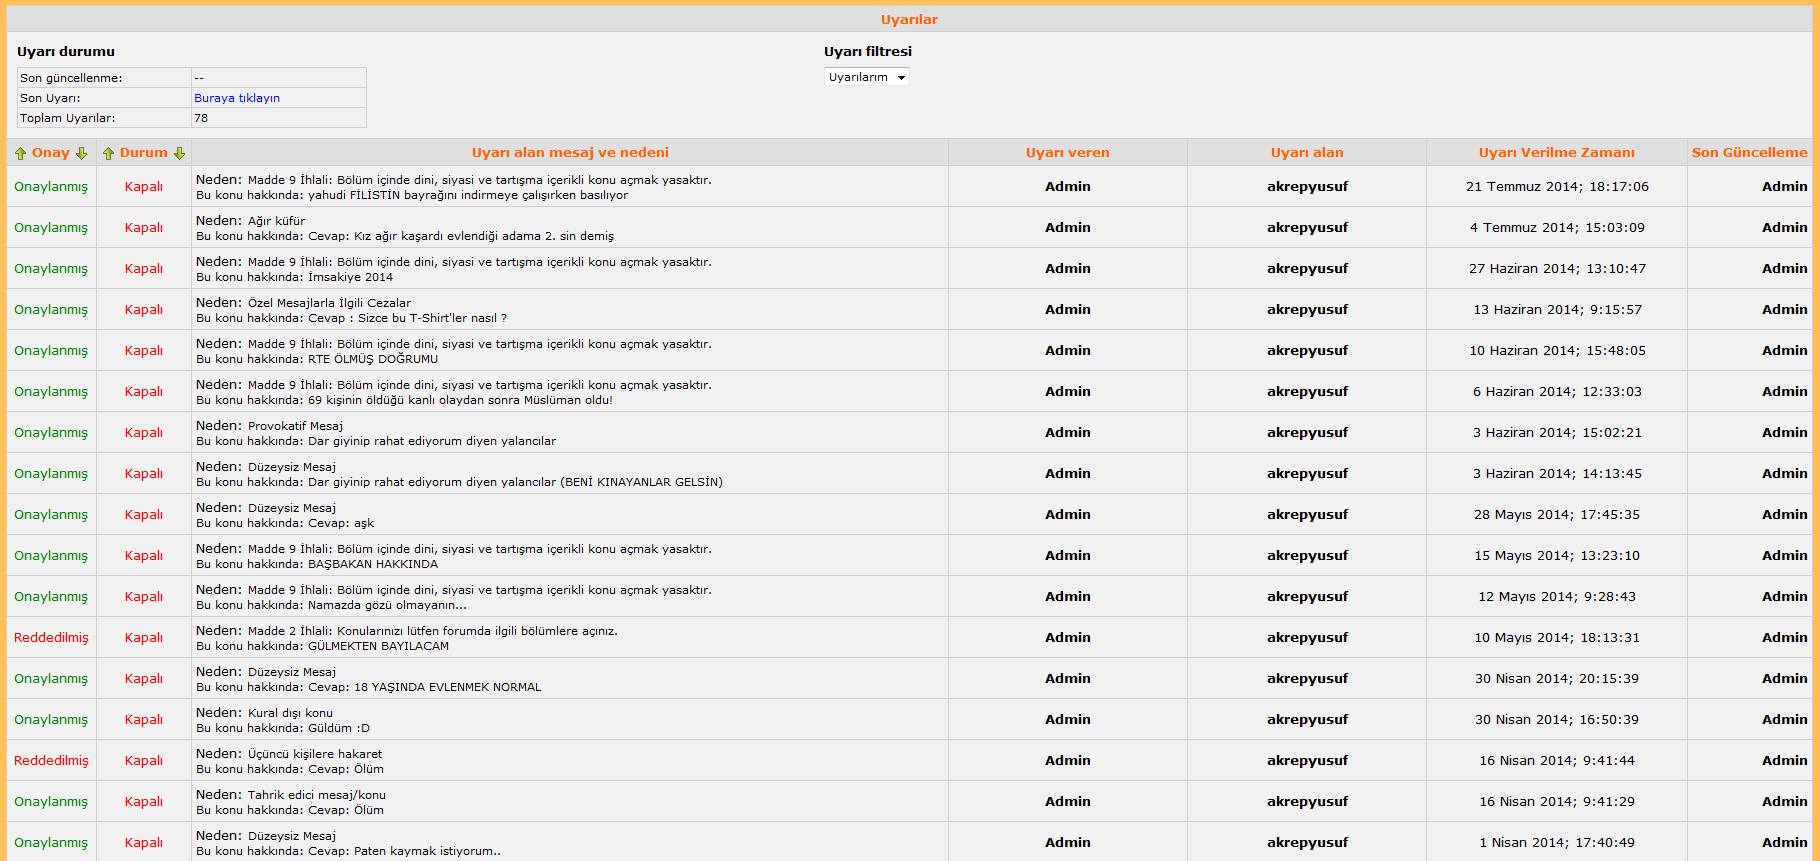This screenshot has height=861, width=1820.
Task: Open topic 'yahudi FİLİSTİN bayrağını indirmeye çalışırken basılıyor'
Action: tap(468, 196)
